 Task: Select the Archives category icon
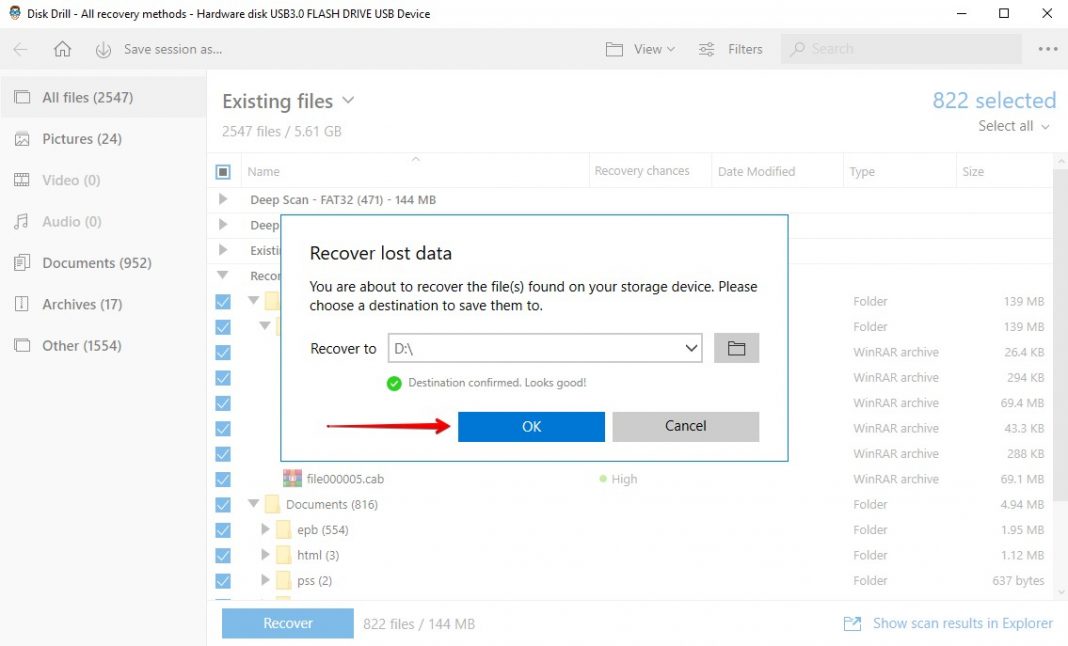coord(22,304)
